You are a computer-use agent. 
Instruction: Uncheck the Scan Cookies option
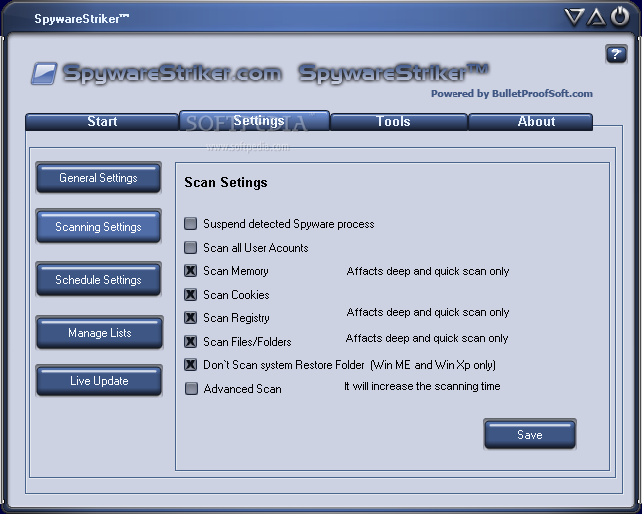pyautogui.click(x=190, y=294)
